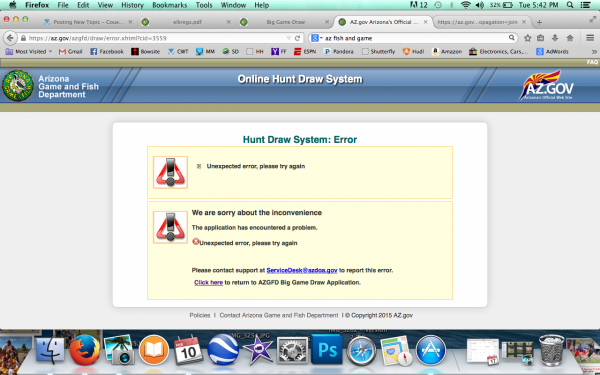
Task: Open Safari from the dock
Action: 361,350
